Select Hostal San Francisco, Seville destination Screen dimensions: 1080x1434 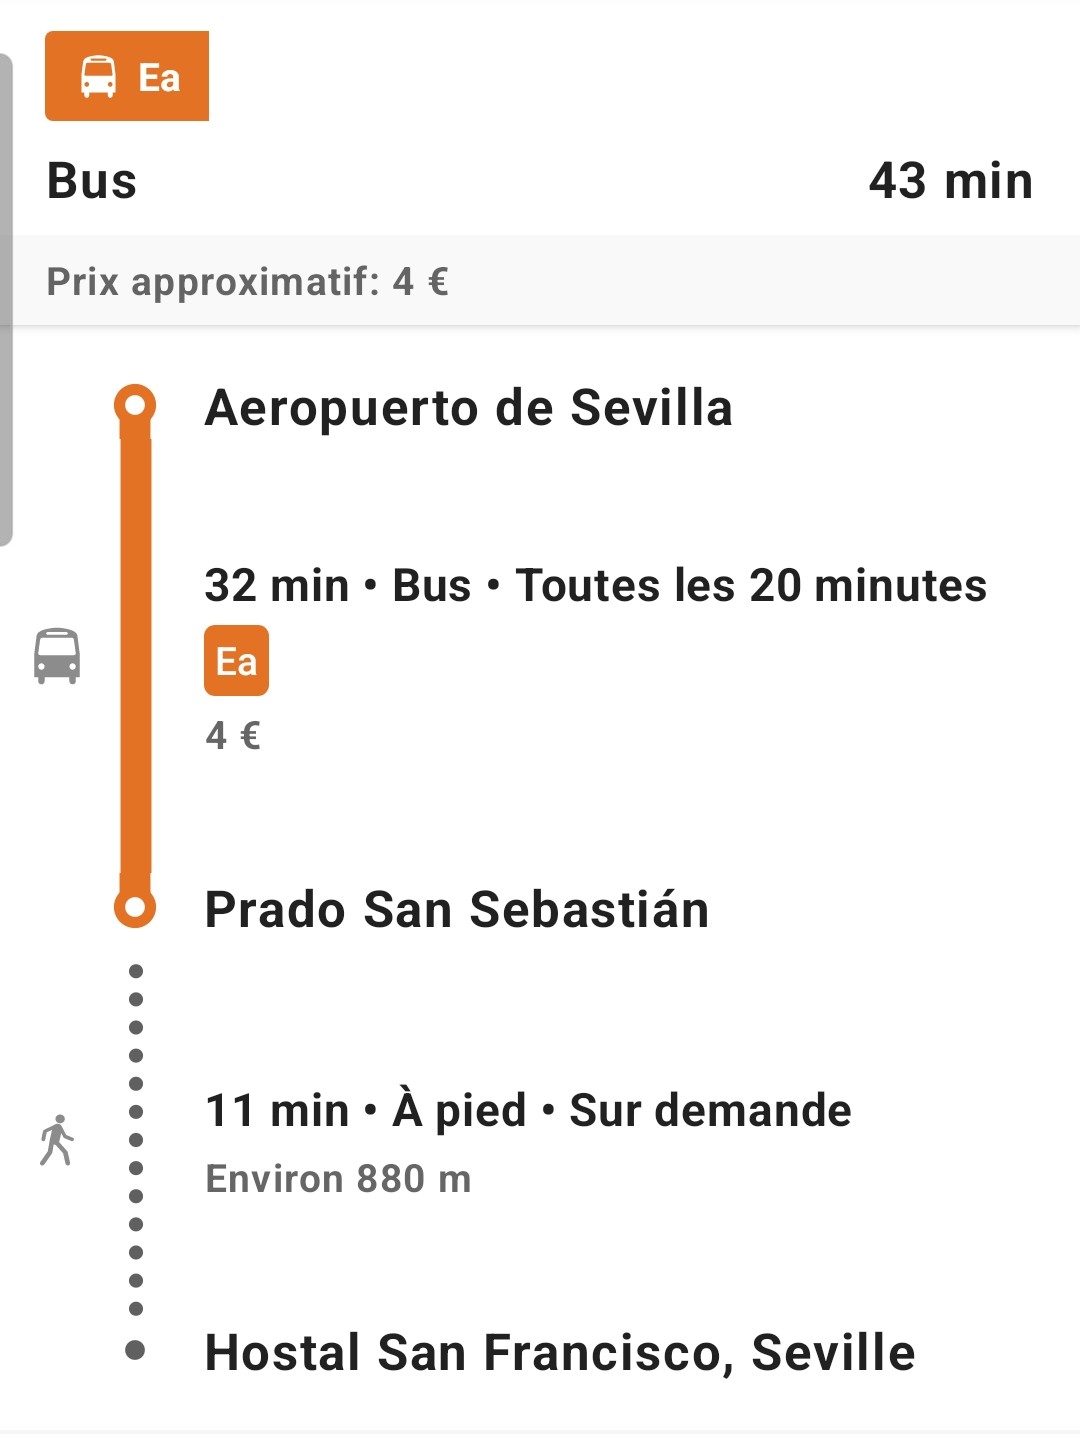click(x=560, y=1352)
